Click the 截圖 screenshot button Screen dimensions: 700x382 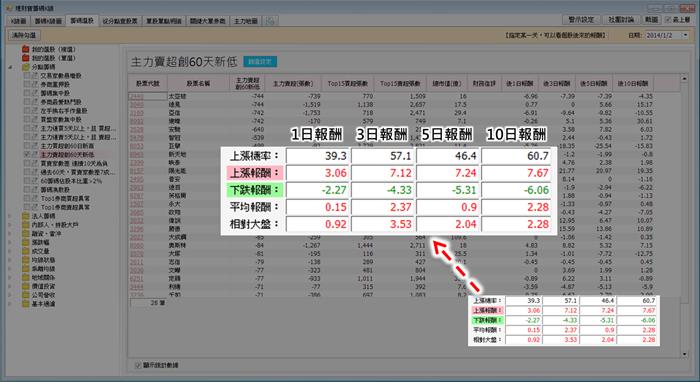651,20
